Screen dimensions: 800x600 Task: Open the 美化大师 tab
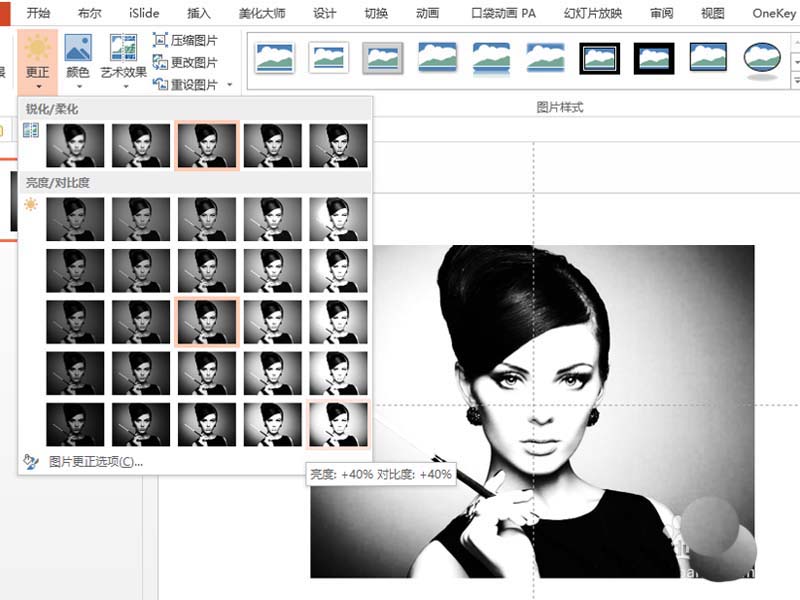click(262, 13)
